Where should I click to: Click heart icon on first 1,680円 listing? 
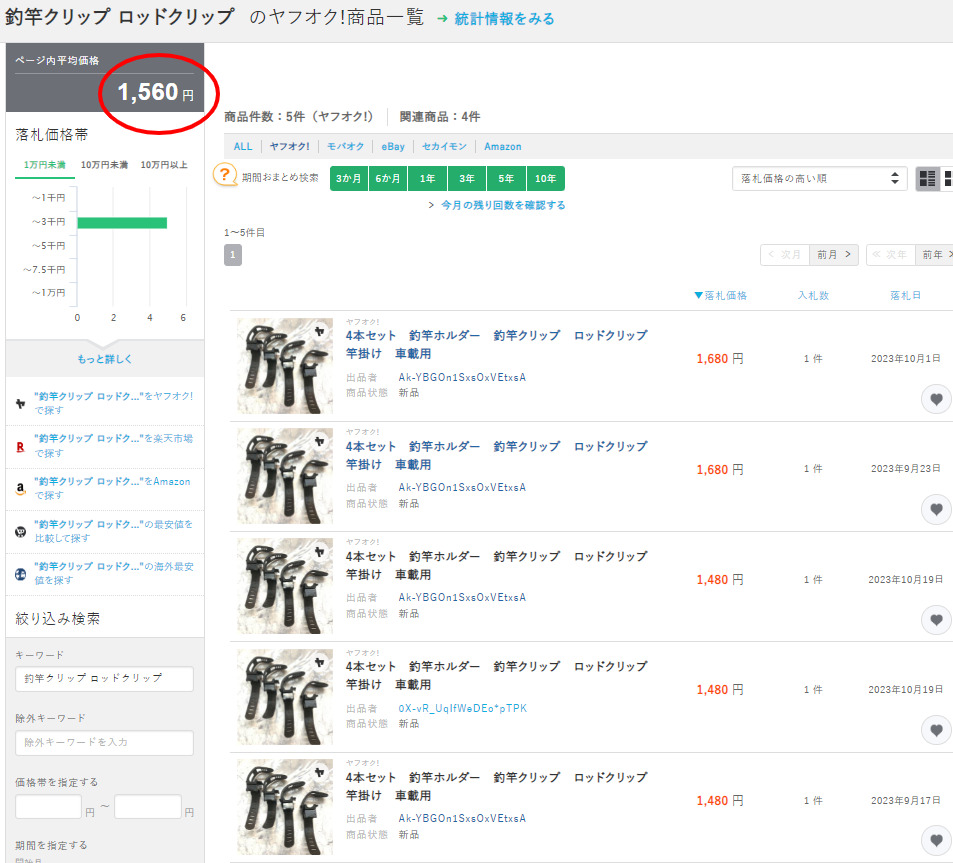click(935, 400)
